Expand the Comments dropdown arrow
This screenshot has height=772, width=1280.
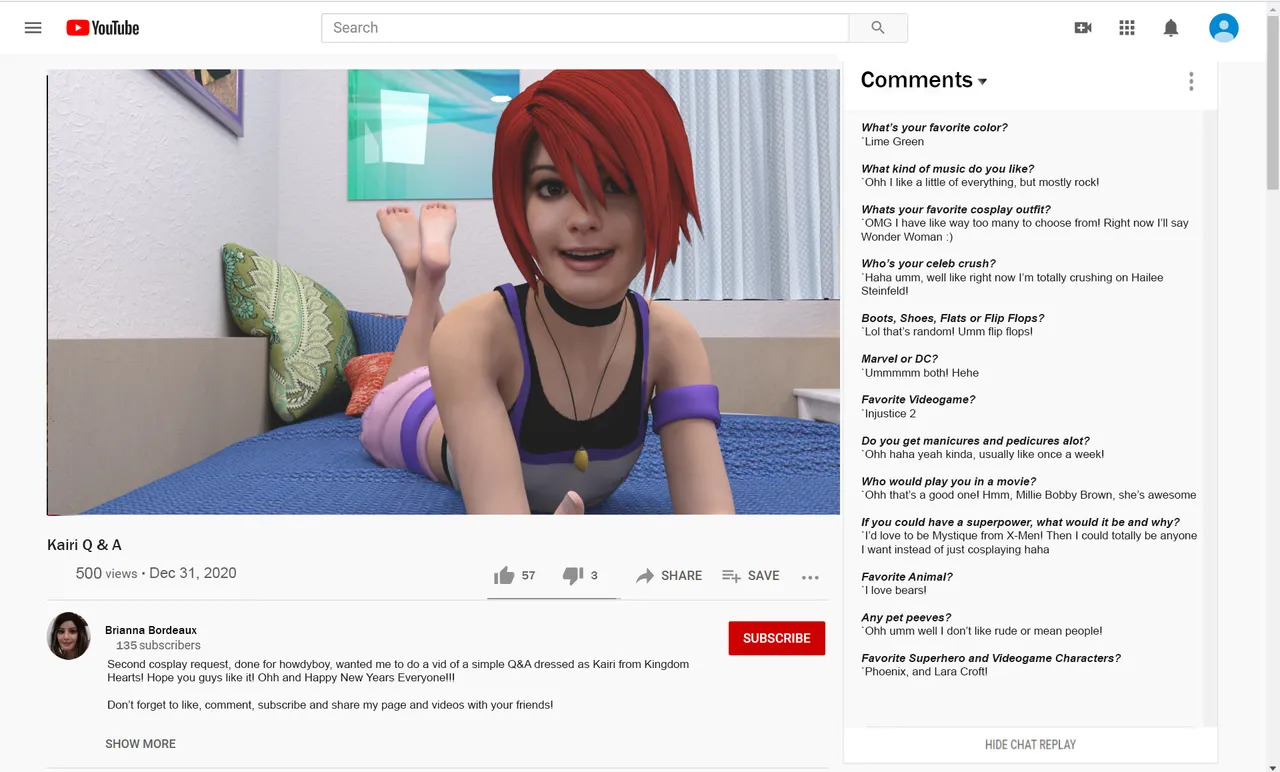983,81
